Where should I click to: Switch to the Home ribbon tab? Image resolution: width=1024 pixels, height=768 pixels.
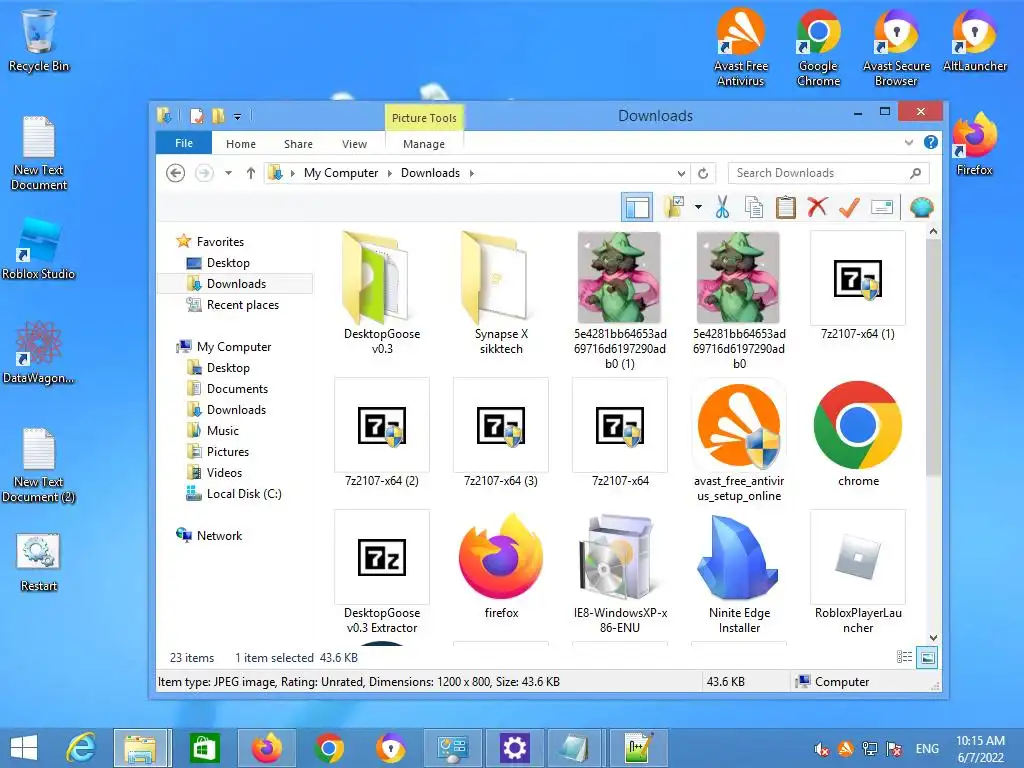pos(241,144)
